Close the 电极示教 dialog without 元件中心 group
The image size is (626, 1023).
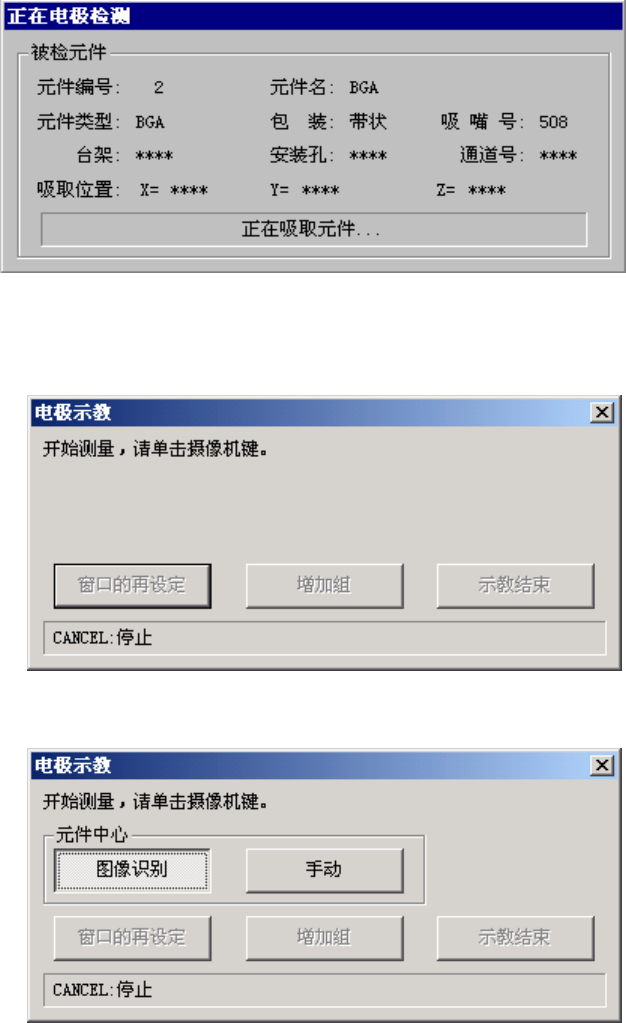pos(602,412)
